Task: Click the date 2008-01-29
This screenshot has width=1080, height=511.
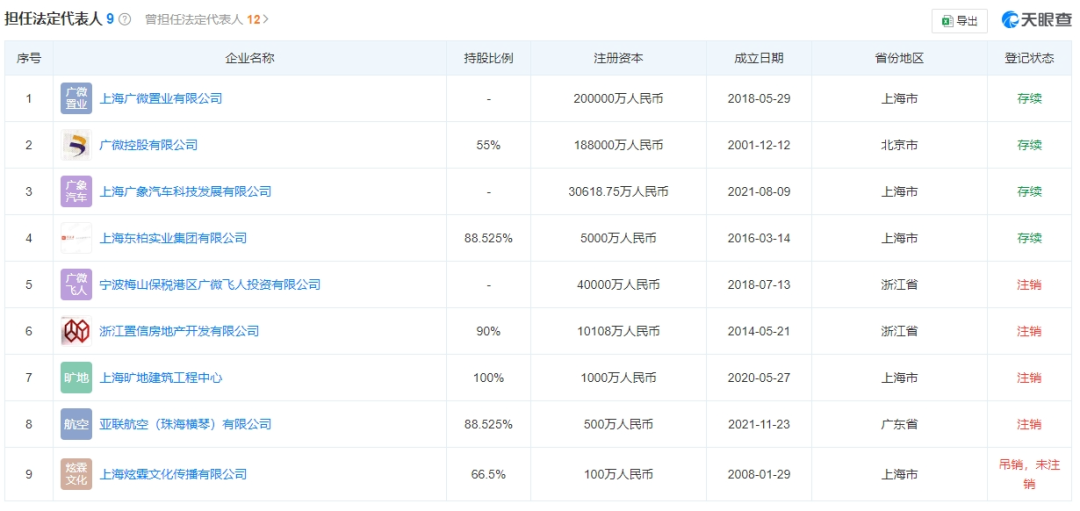Action: tap(758, 474)
